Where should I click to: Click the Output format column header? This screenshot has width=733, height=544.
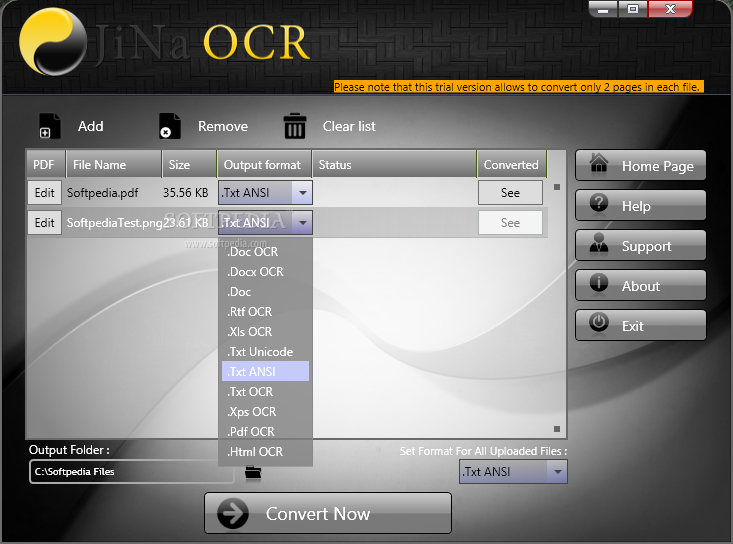click(264, 165)
